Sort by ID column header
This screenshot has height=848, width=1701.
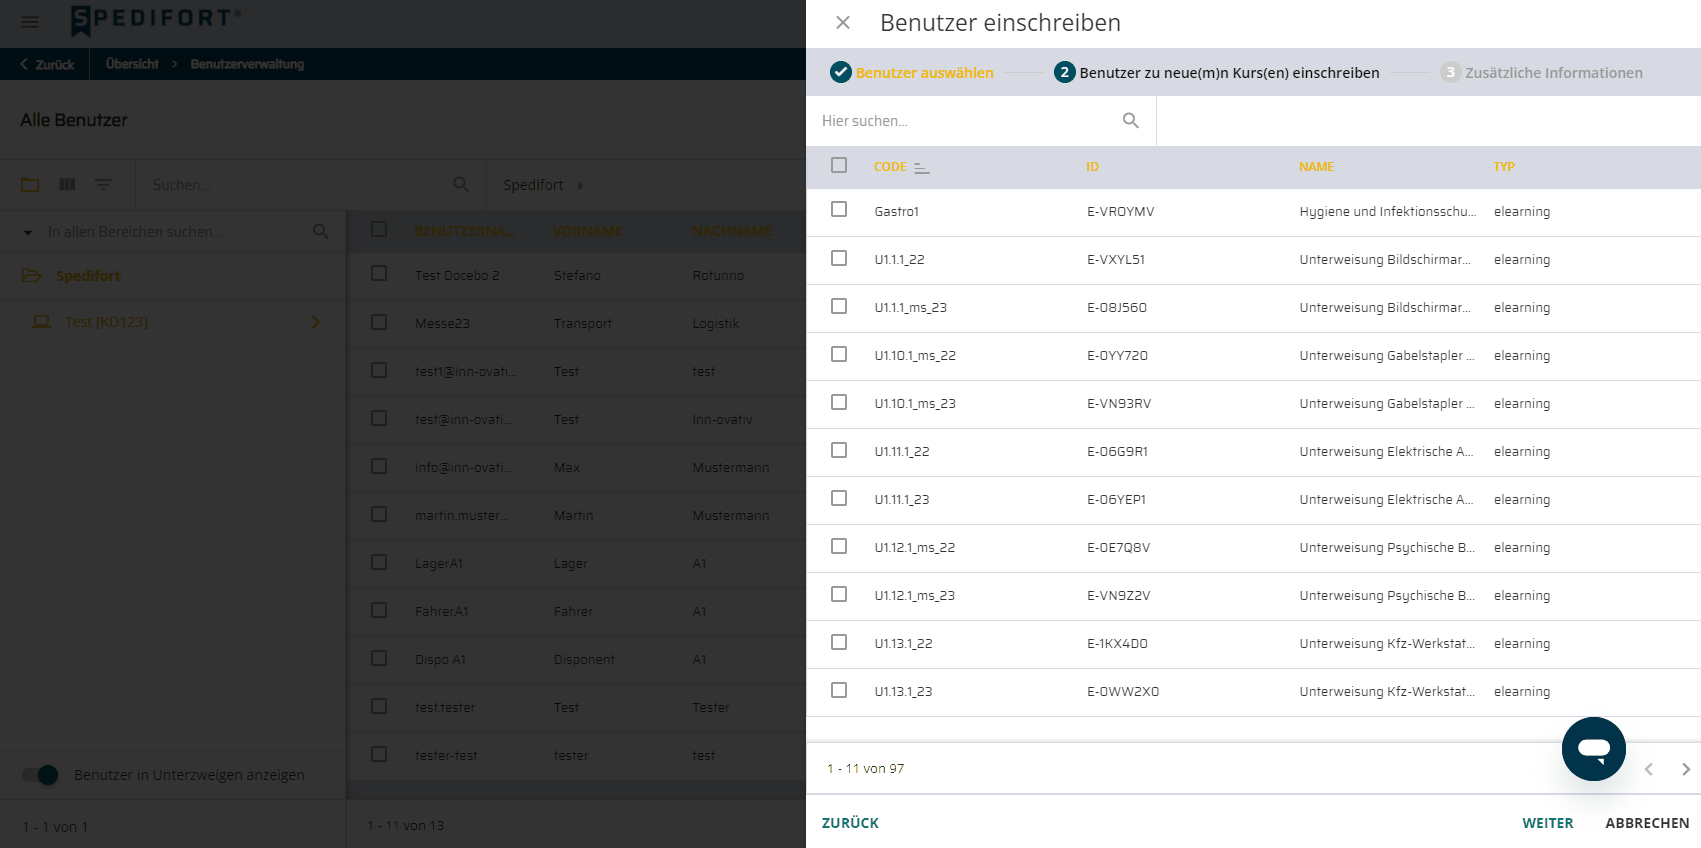pyautogui.click(x=1092, y=167)
